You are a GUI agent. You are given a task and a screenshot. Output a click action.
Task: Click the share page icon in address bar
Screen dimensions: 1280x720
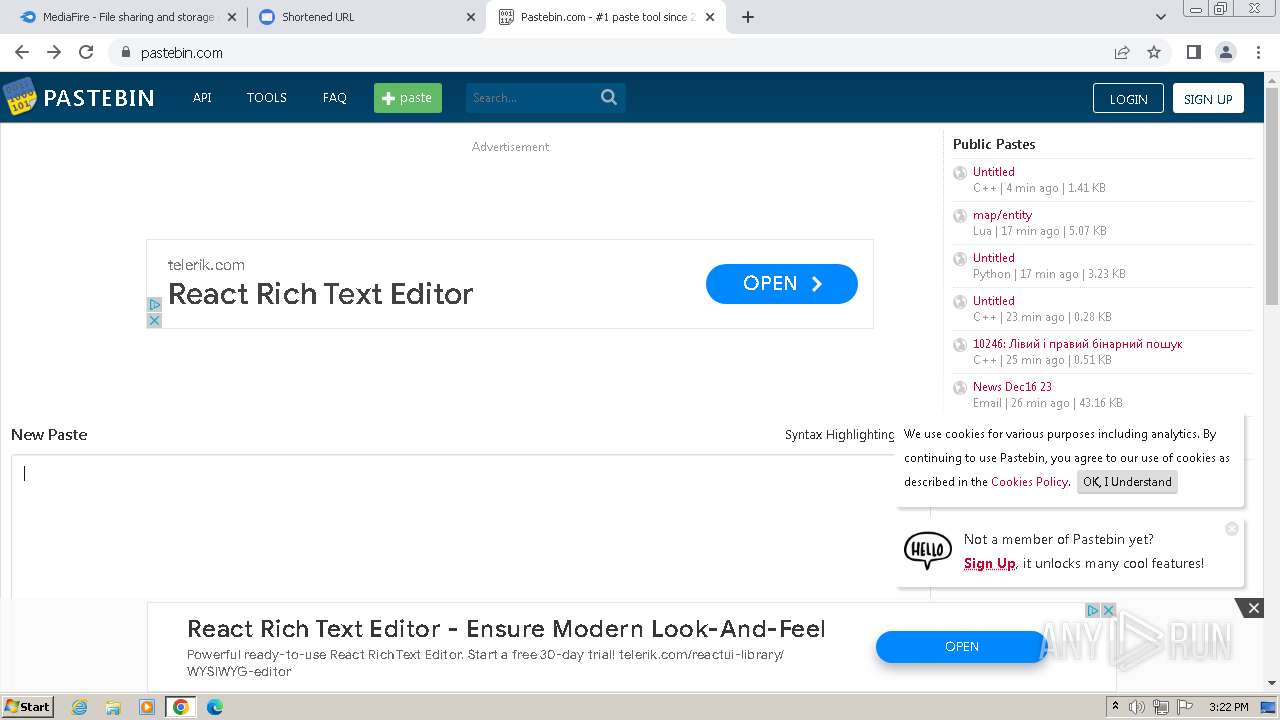click(x=1122, y=52)
